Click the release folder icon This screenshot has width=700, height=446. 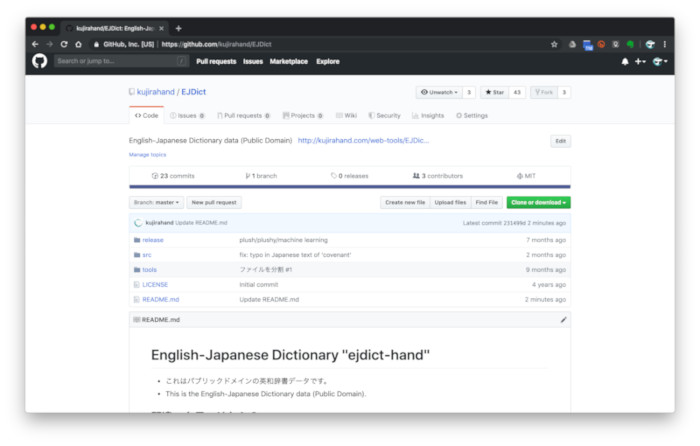137,240
